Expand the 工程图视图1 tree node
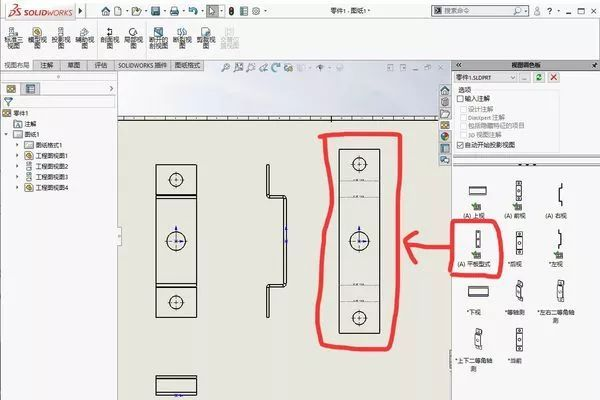This screenshot has width=600, height=400. (x=17, y=155)
